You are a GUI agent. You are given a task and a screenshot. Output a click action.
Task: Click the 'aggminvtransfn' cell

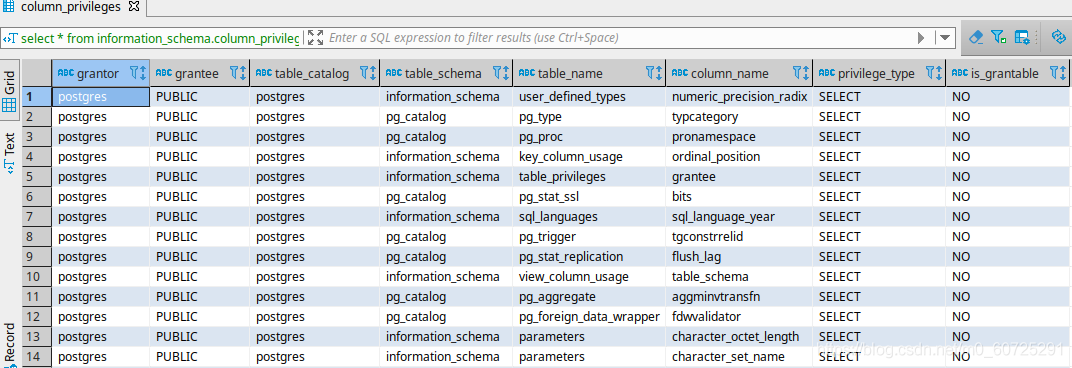[740, 297]
